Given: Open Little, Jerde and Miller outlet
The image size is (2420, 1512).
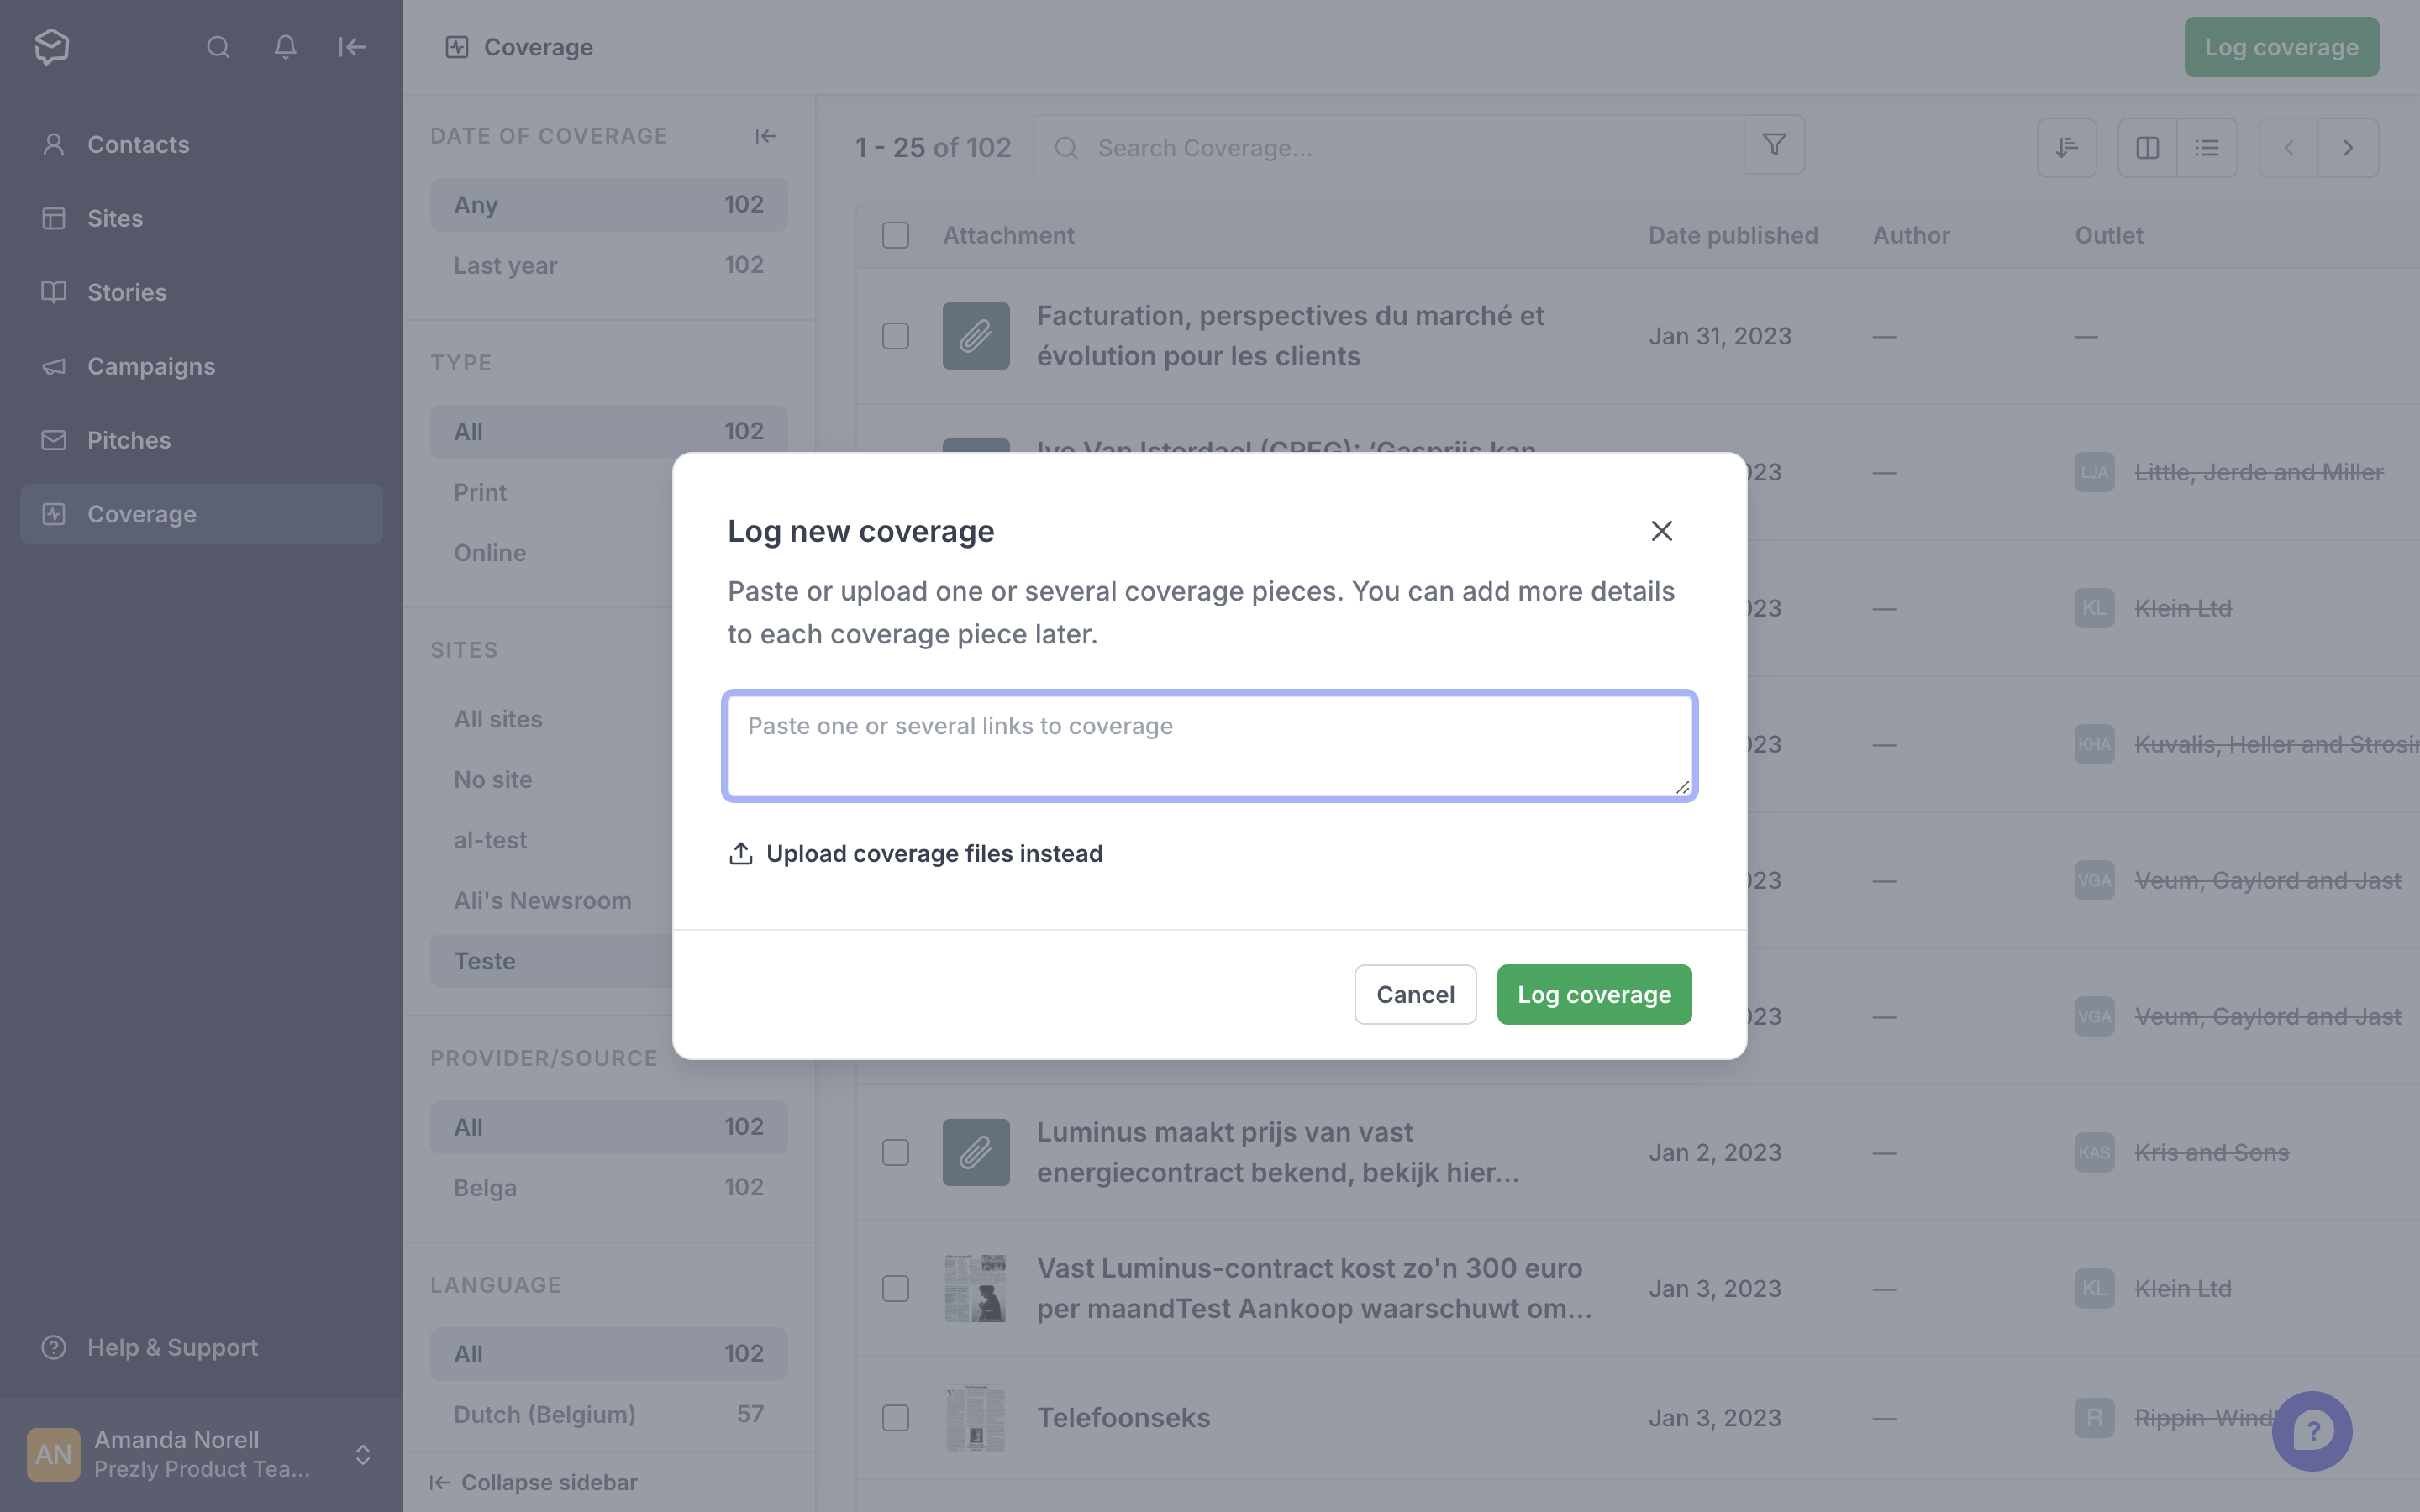Looking at the screenshot, I should coord(2259,472).
